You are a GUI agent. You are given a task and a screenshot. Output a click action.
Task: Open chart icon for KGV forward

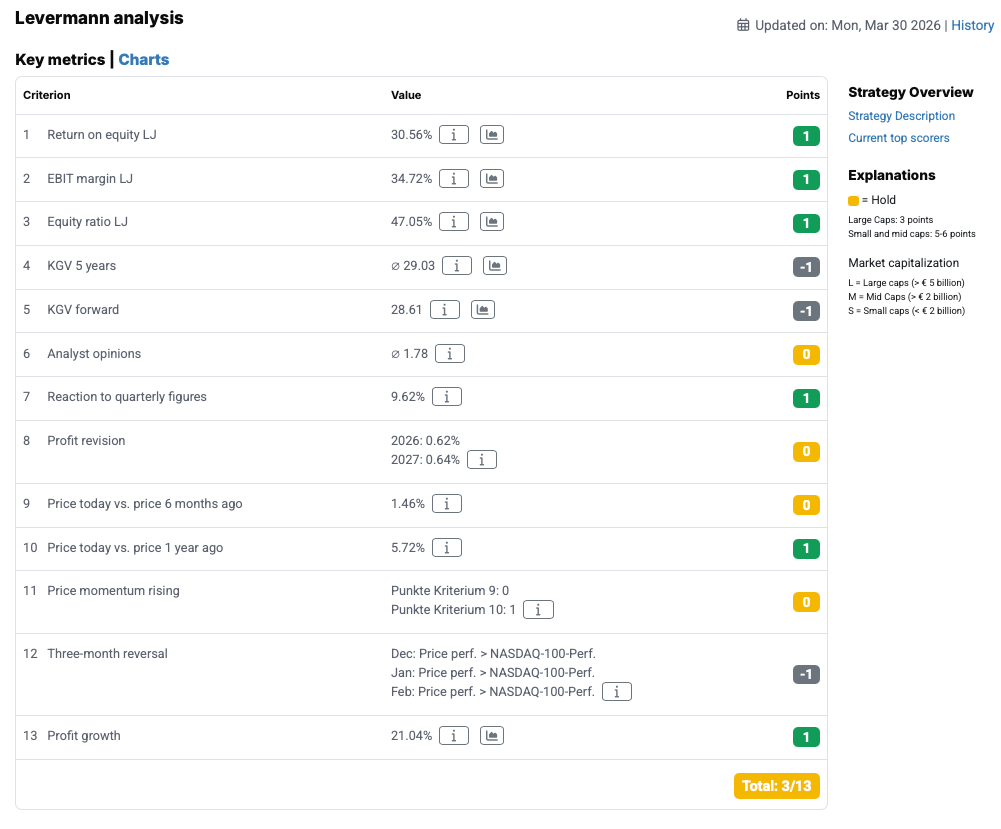click(x=482, y=310)
